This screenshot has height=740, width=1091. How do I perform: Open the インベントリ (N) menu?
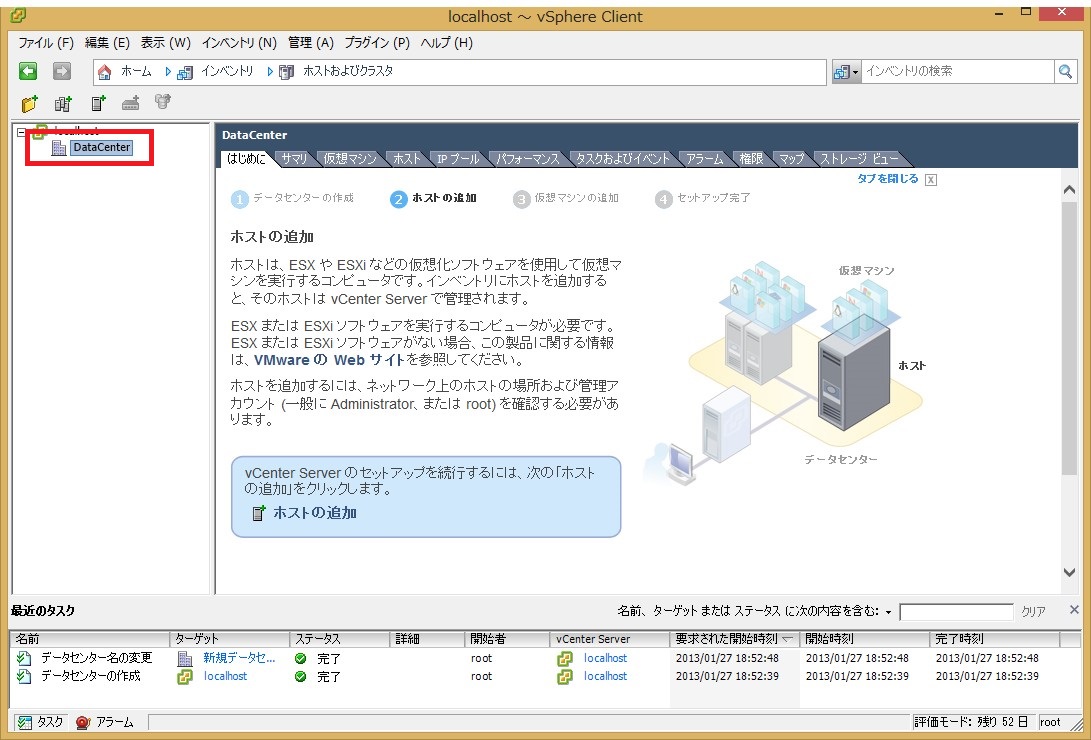(239, 42)
